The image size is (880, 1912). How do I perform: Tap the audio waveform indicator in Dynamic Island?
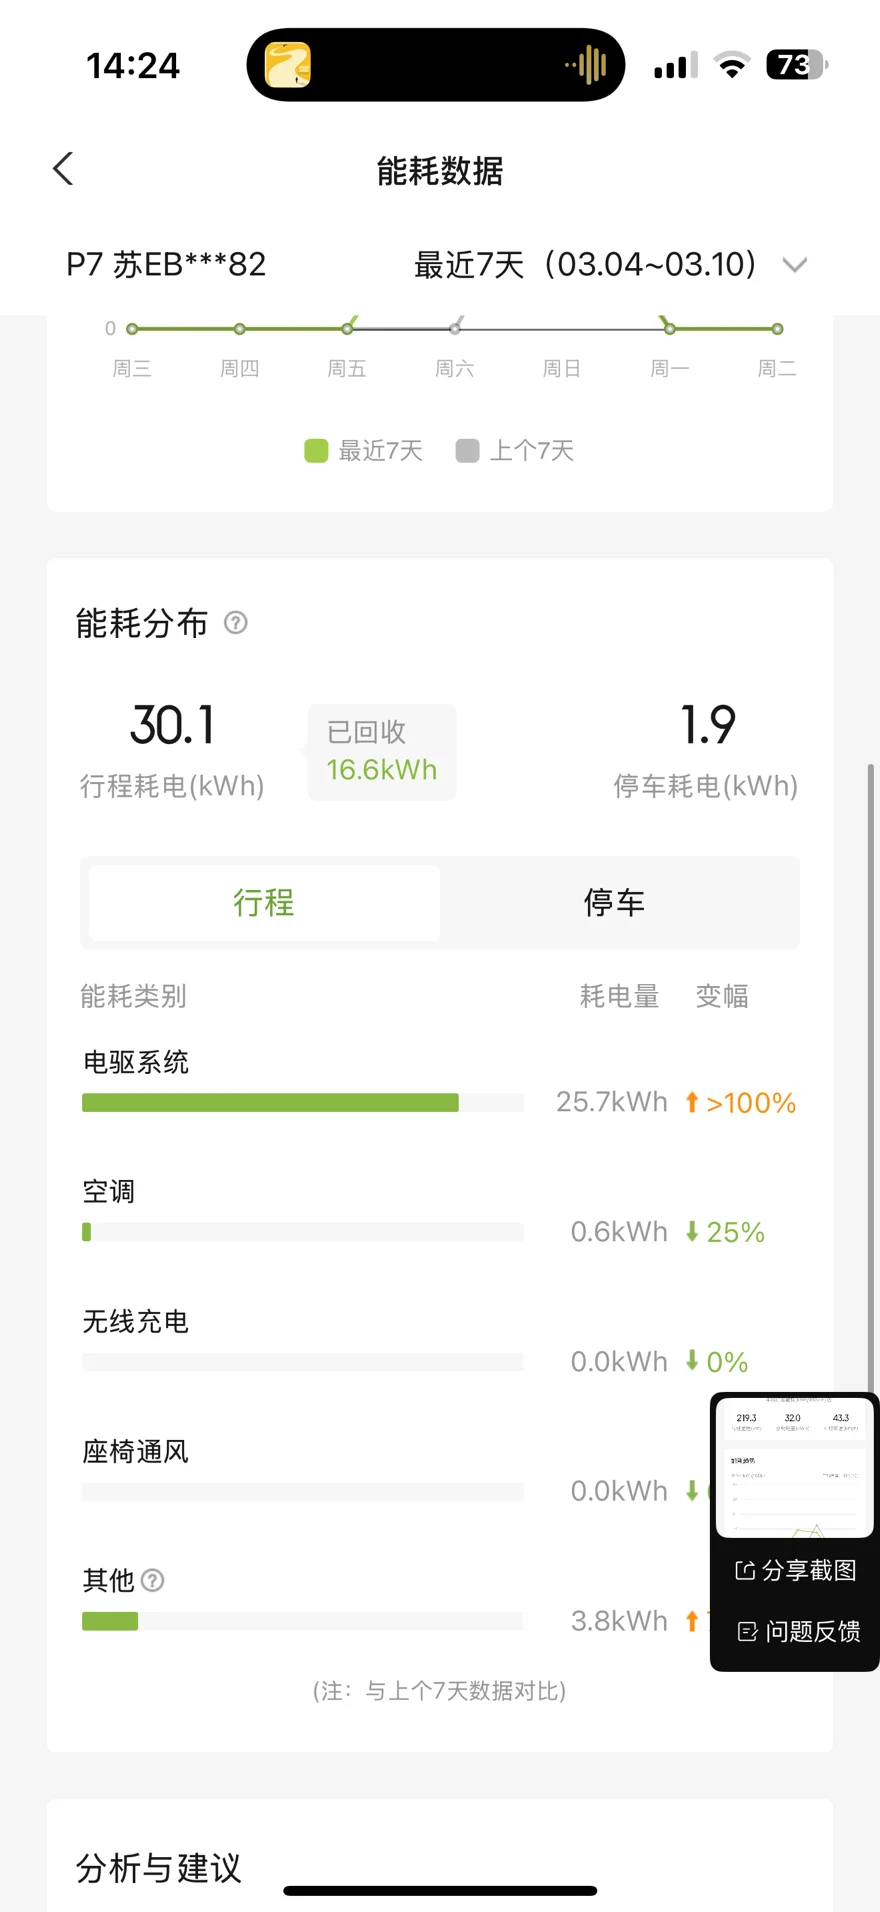[587, 65]
